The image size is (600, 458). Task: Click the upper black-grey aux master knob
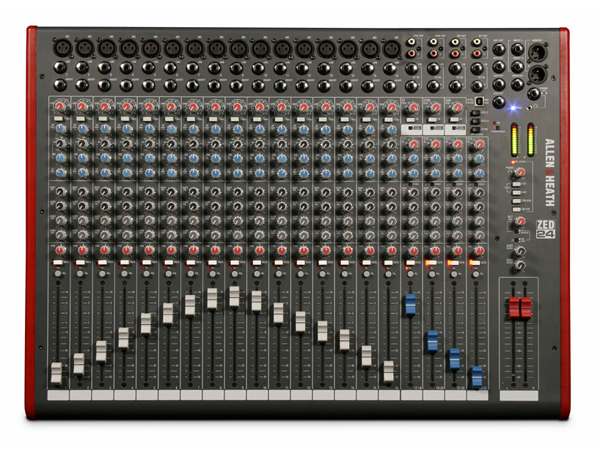coord(520,251)
